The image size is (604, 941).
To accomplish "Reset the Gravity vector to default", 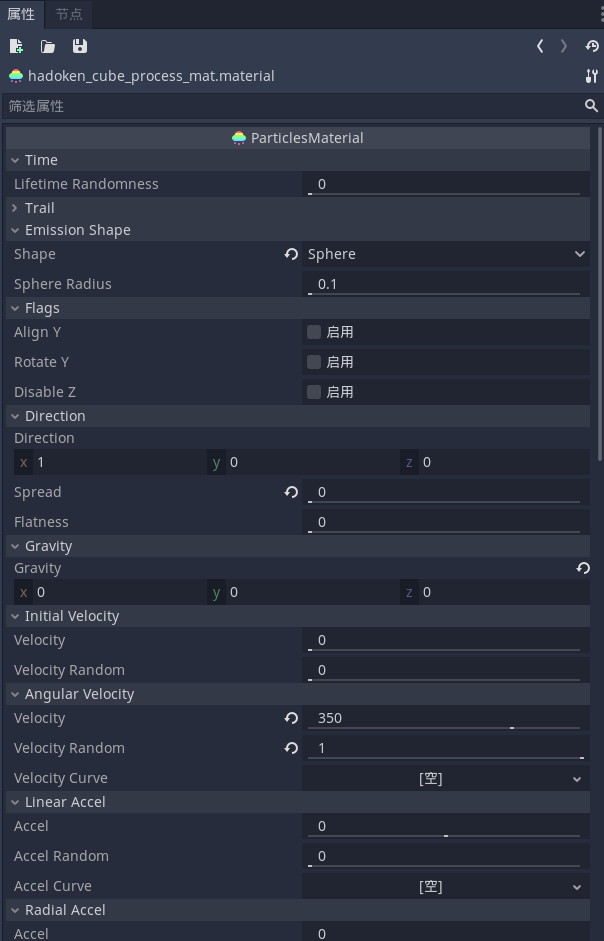I will pos(583,568).
